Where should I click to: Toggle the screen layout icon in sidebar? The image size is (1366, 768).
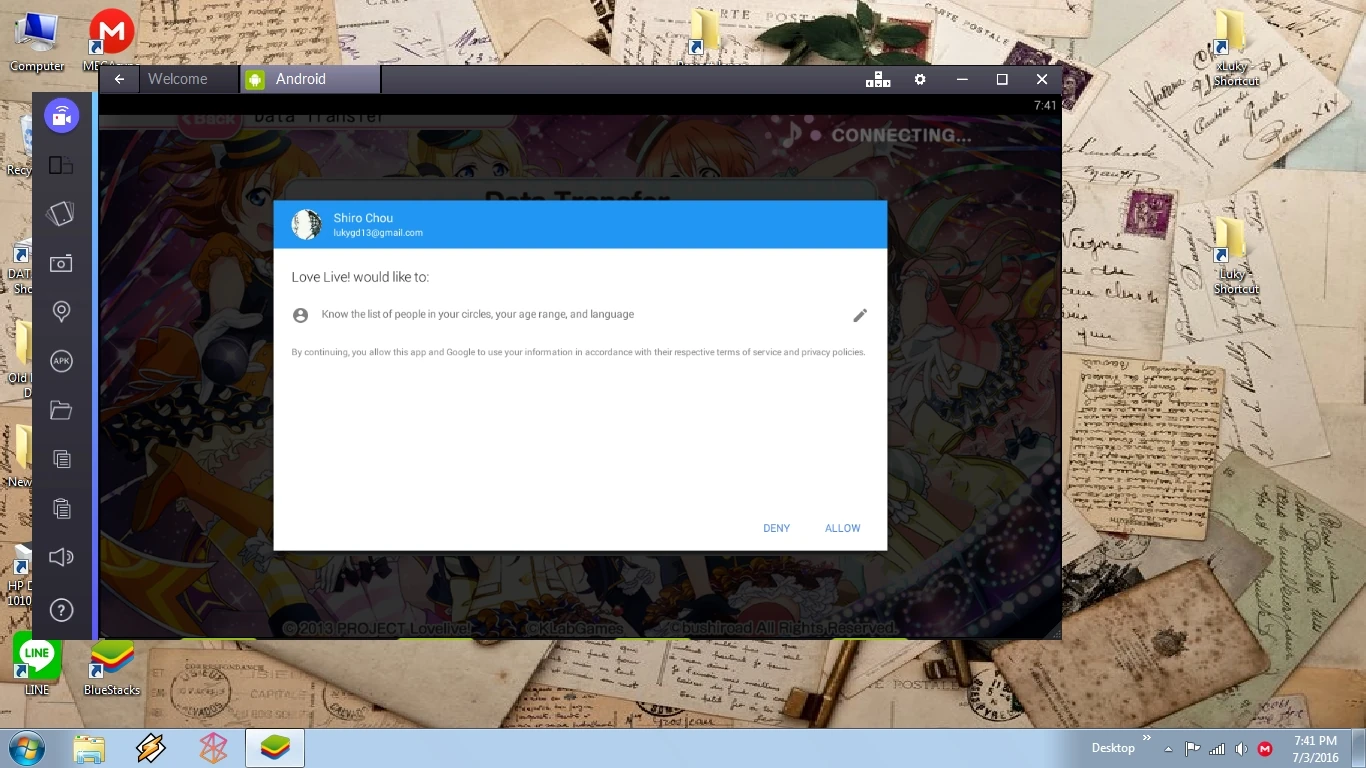[x=61, y=165]
